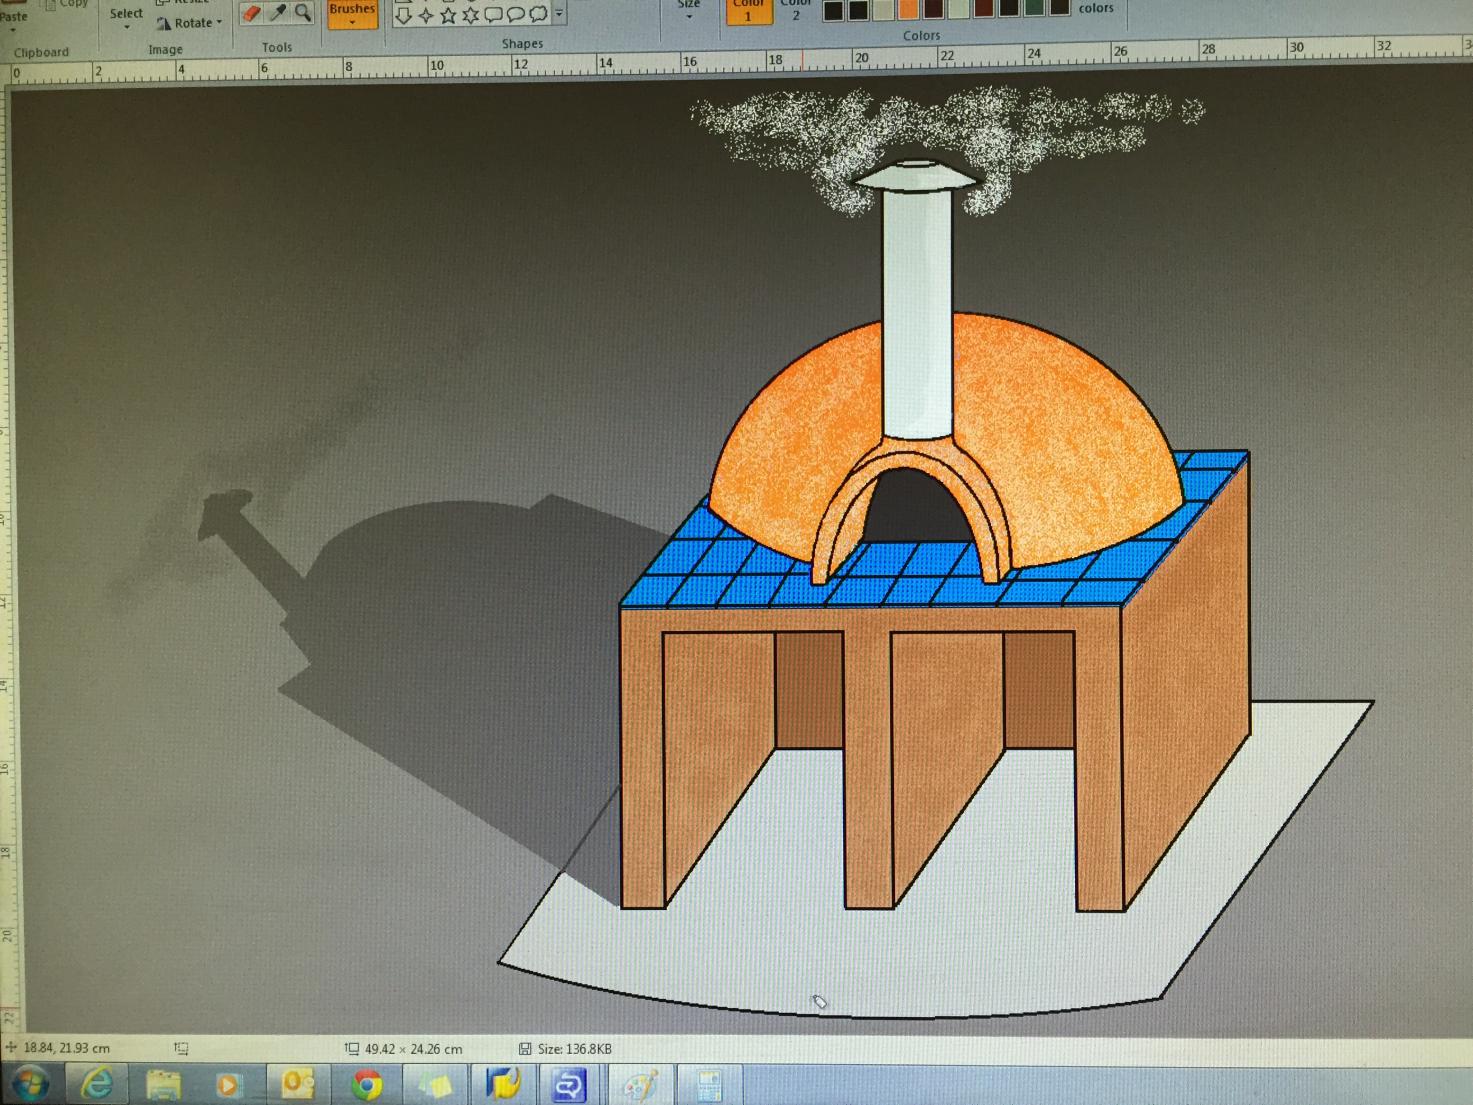Expand the shapes gallery list

click(559, 14)
